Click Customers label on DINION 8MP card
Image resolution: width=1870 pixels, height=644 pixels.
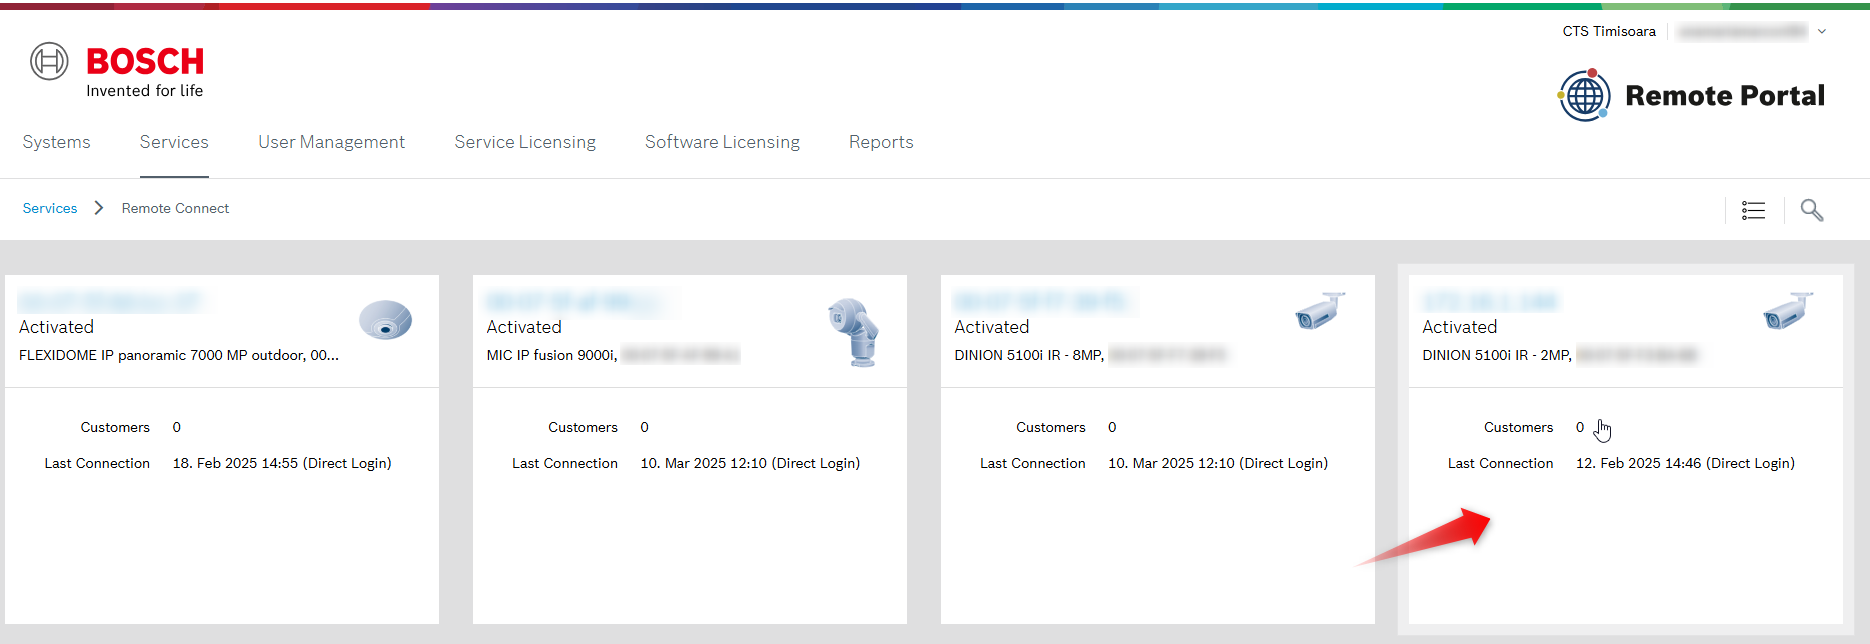click(x=1051, y=427)
